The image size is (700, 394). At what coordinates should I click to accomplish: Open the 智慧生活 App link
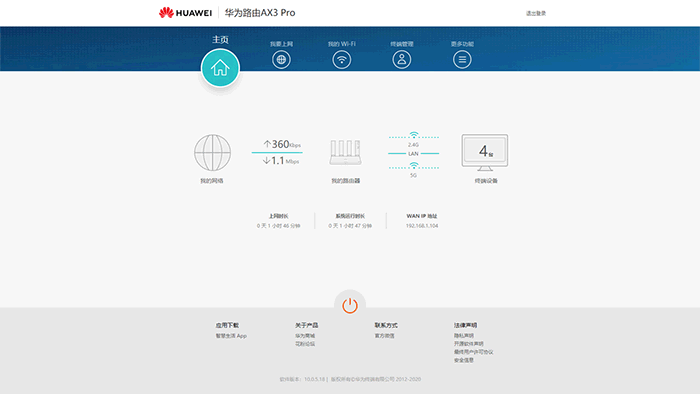[231, 336]
